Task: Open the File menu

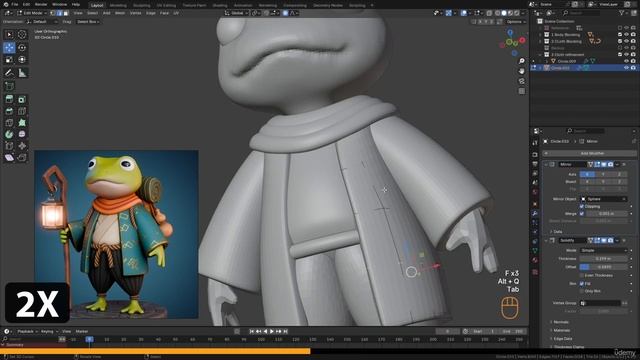Action: [15, 4]
